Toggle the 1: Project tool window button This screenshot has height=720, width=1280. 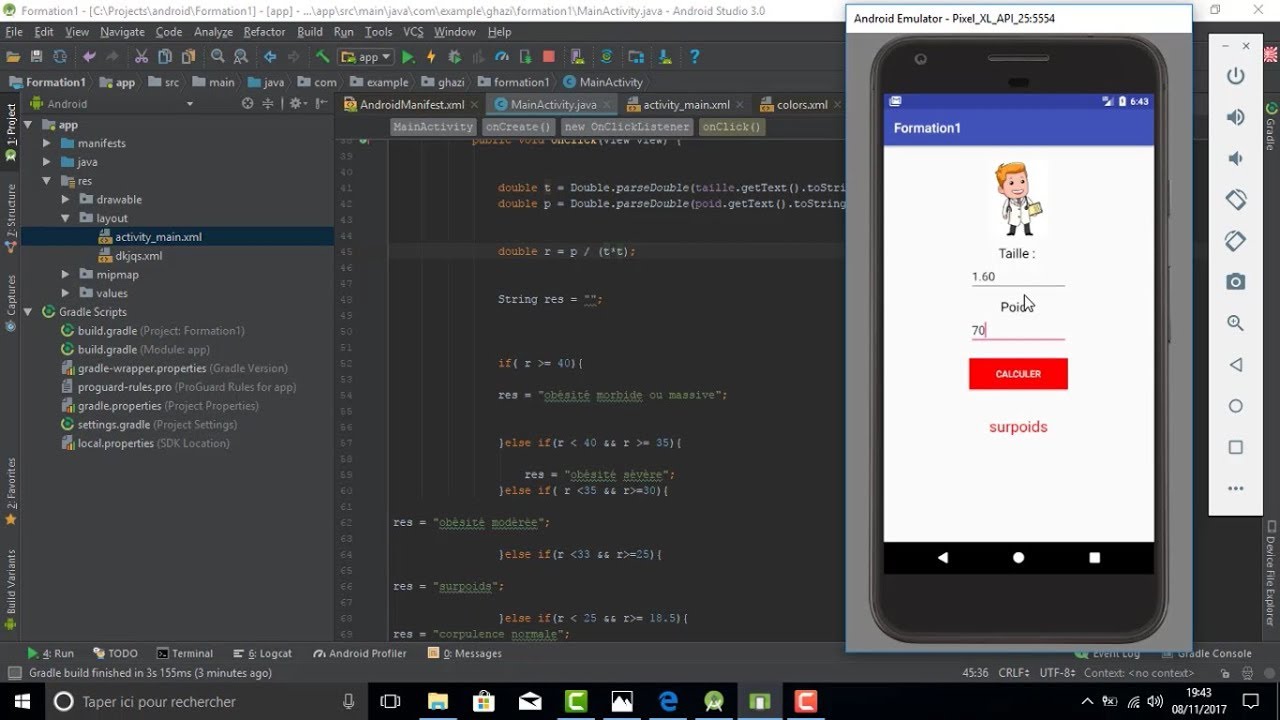point(11,133)
